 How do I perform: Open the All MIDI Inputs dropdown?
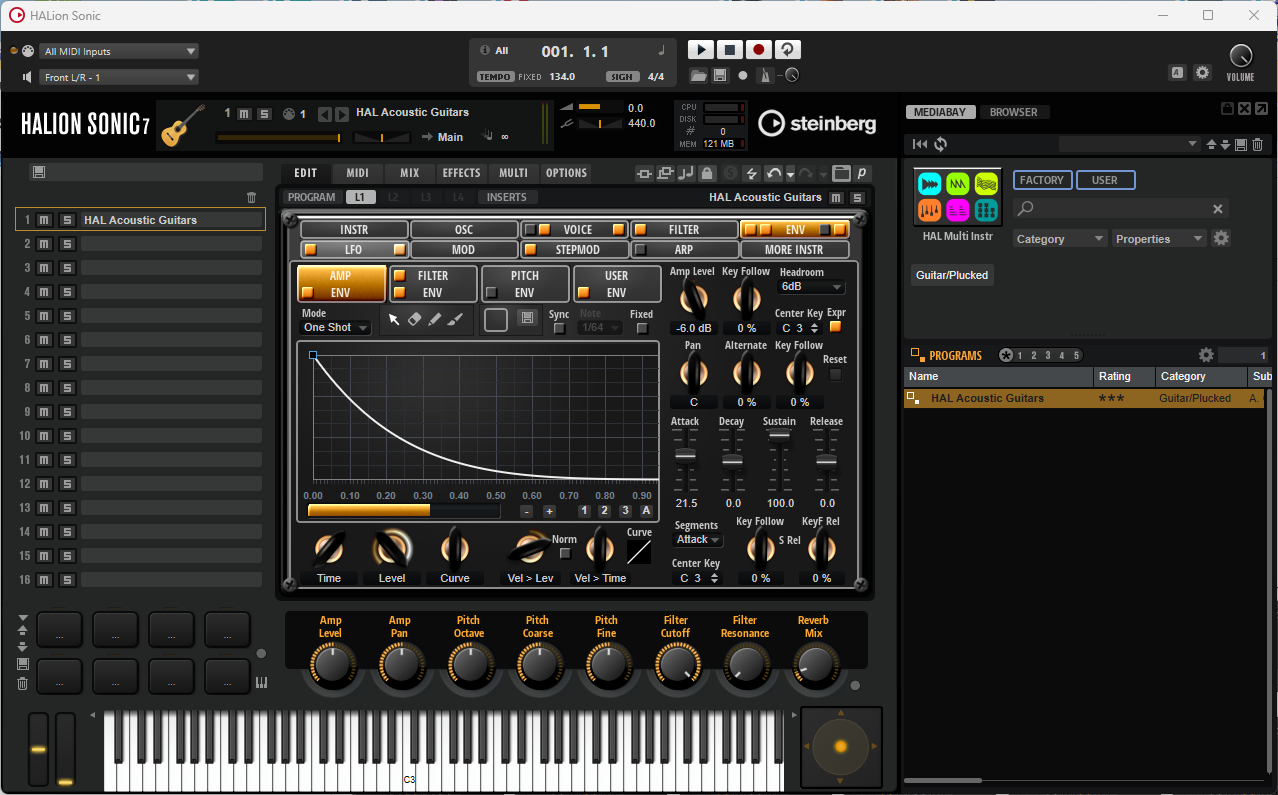(119, 51)
